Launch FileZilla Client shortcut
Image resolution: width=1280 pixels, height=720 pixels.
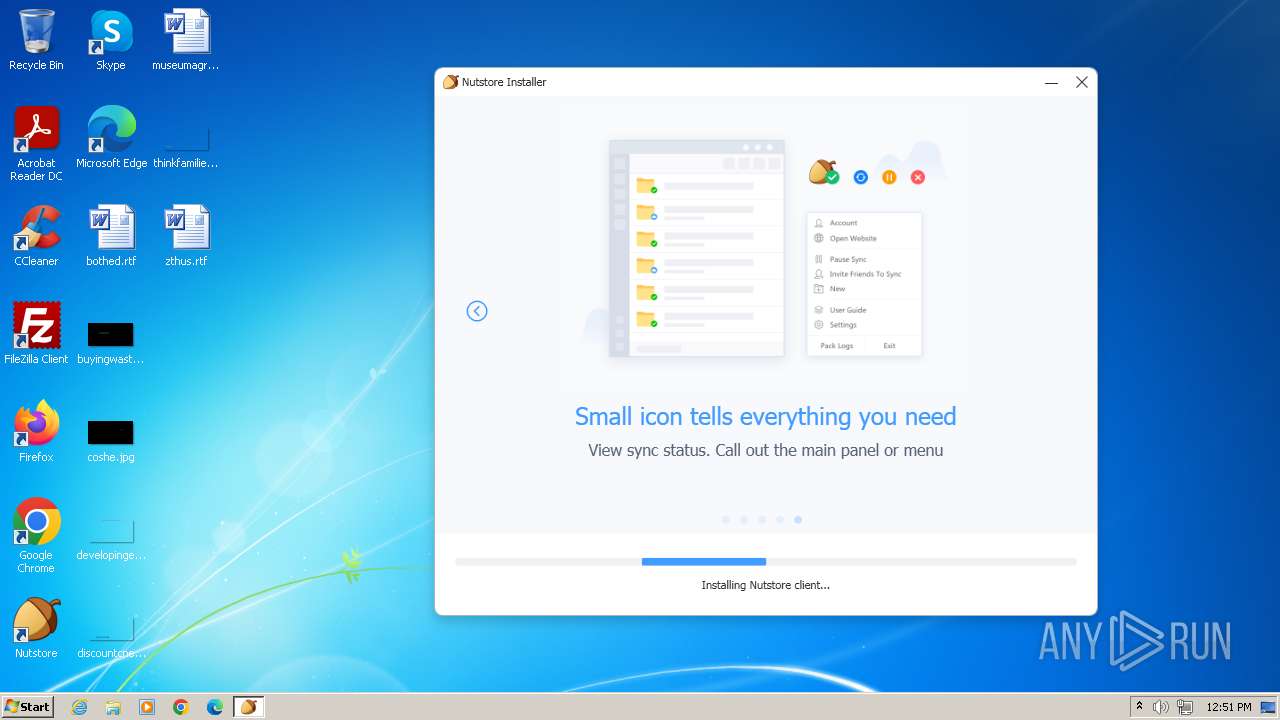(36, 334)
